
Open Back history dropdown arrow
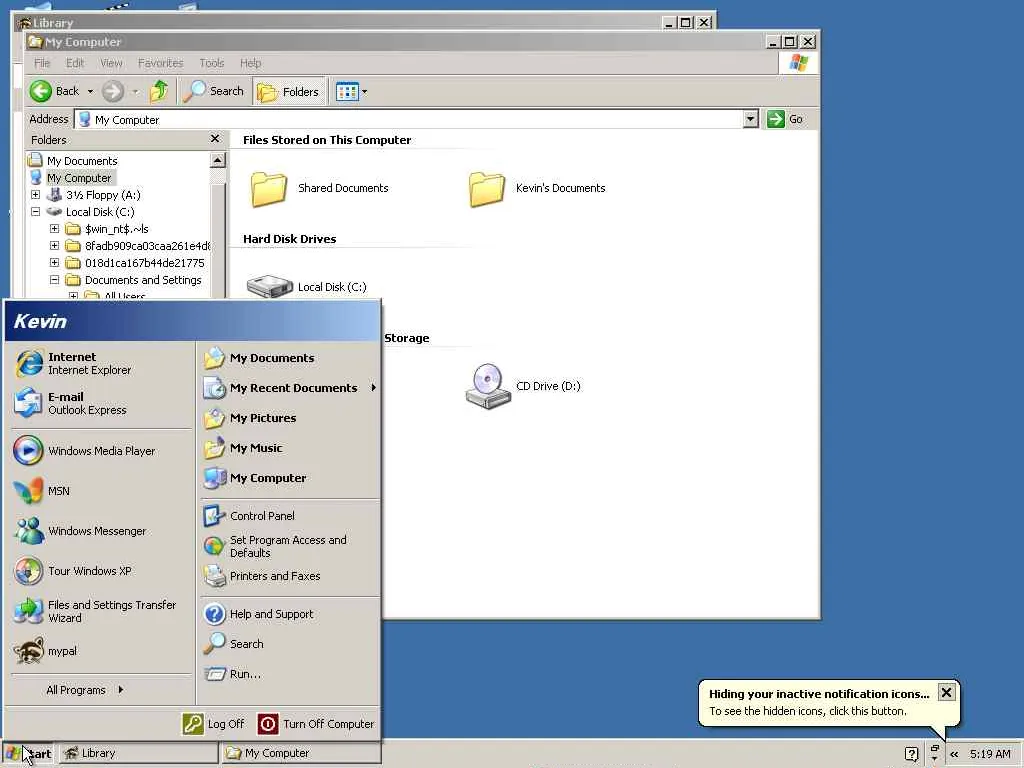[x=90, y=91]
